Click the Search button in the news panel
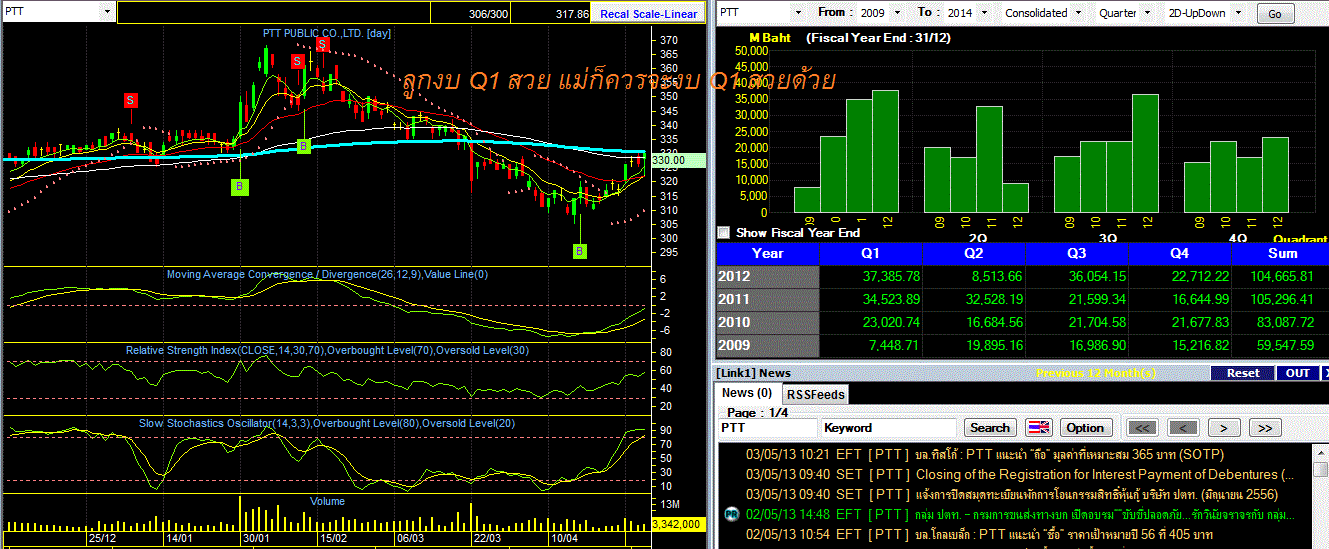The height and width of the screenshot is (549, 1329). click(990, 427)
